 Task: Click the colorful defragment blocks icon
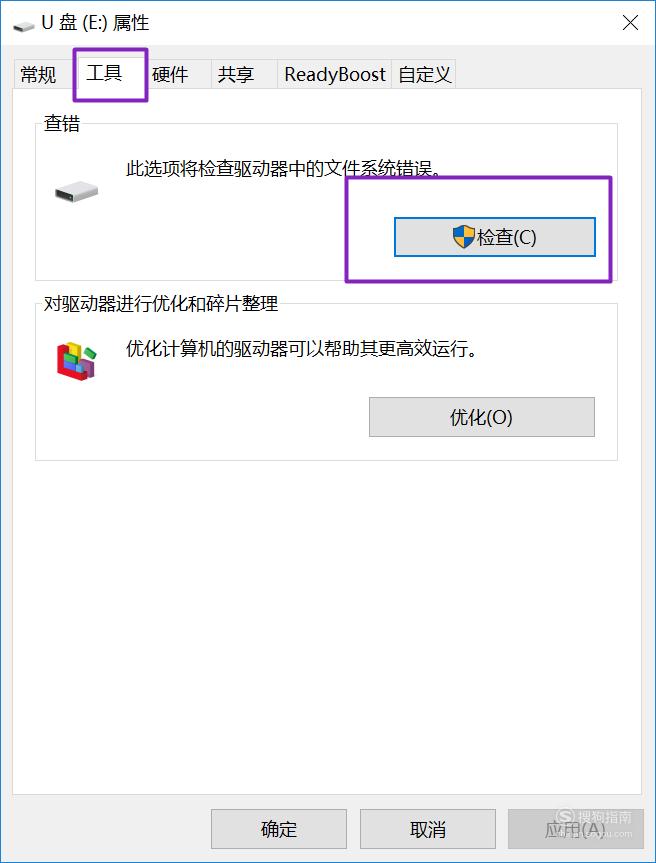[x=76, y=361]
